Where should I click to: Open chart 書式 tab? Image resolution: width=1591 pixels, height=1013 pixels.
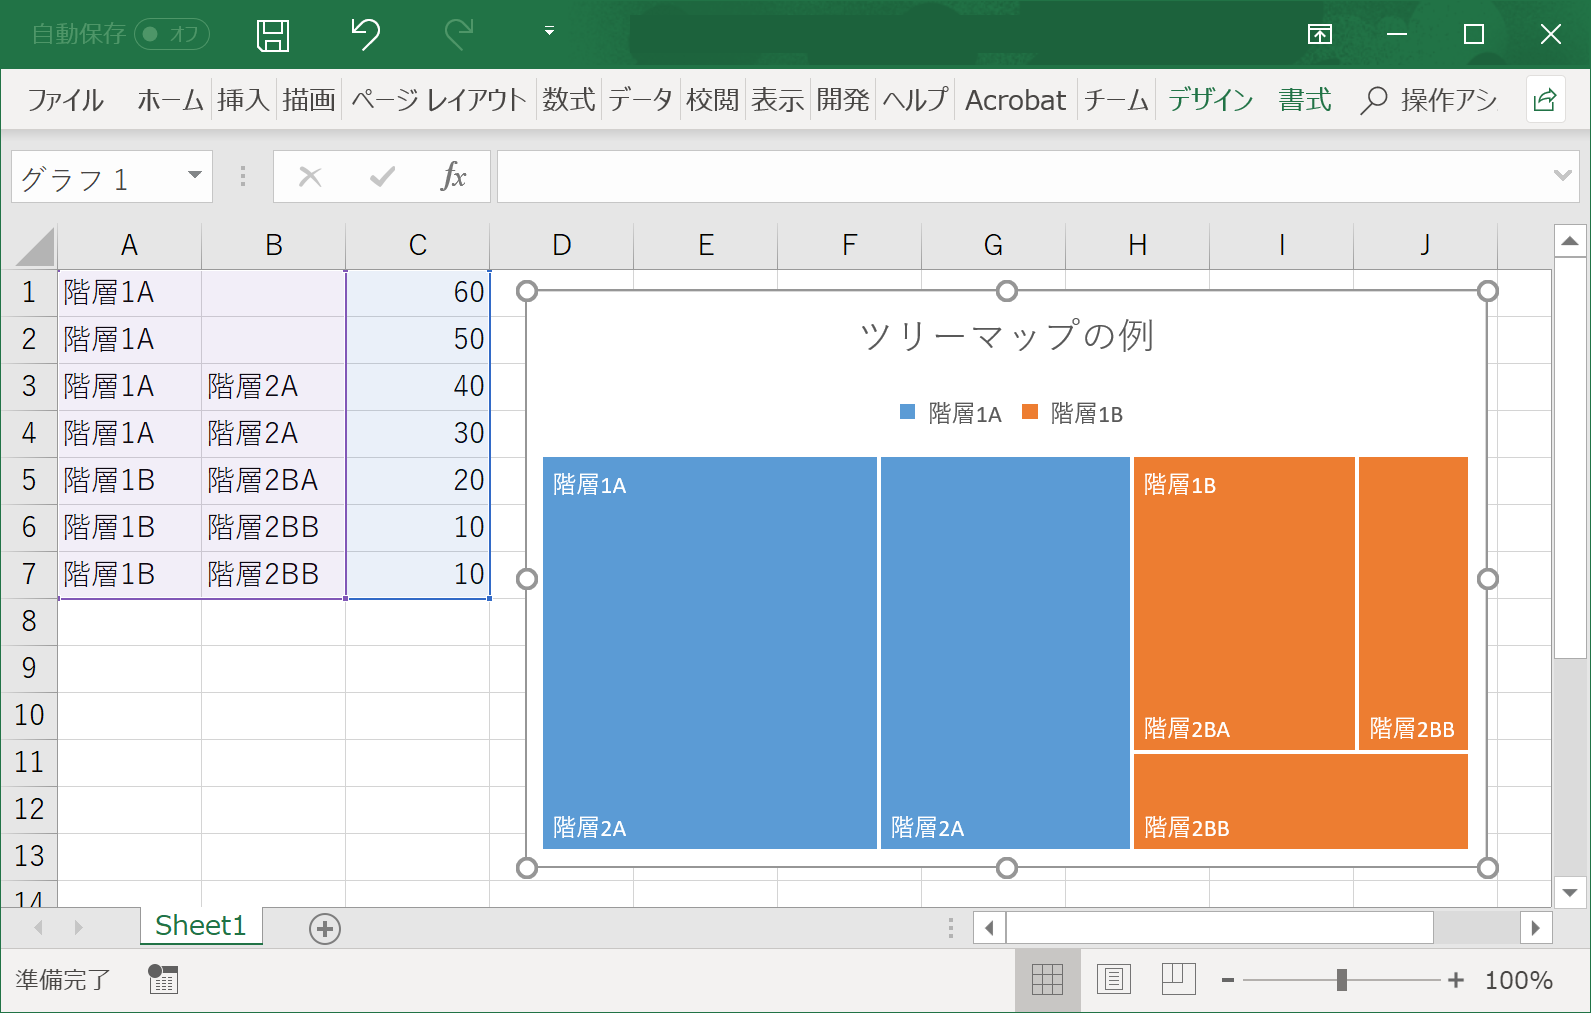point(1305,100)
